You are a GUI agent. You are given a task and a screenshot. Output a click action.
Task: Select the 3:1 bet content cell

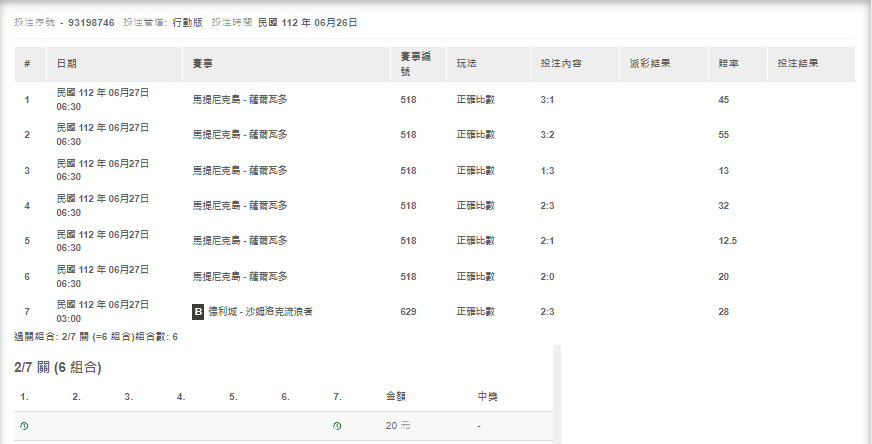coord(546,100)
